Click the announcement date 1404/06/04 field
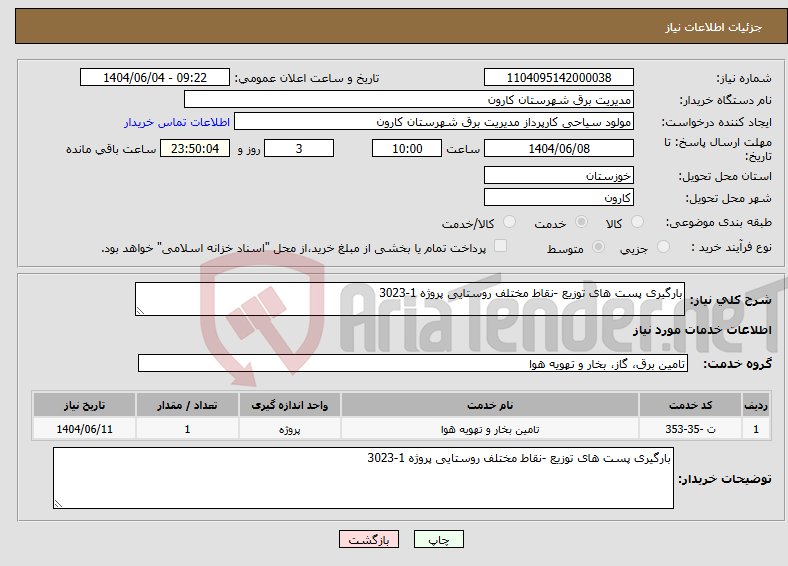Image resolution: width=788 pixels, height=566 pixels. pyautogui.click(x=155, y=77)
